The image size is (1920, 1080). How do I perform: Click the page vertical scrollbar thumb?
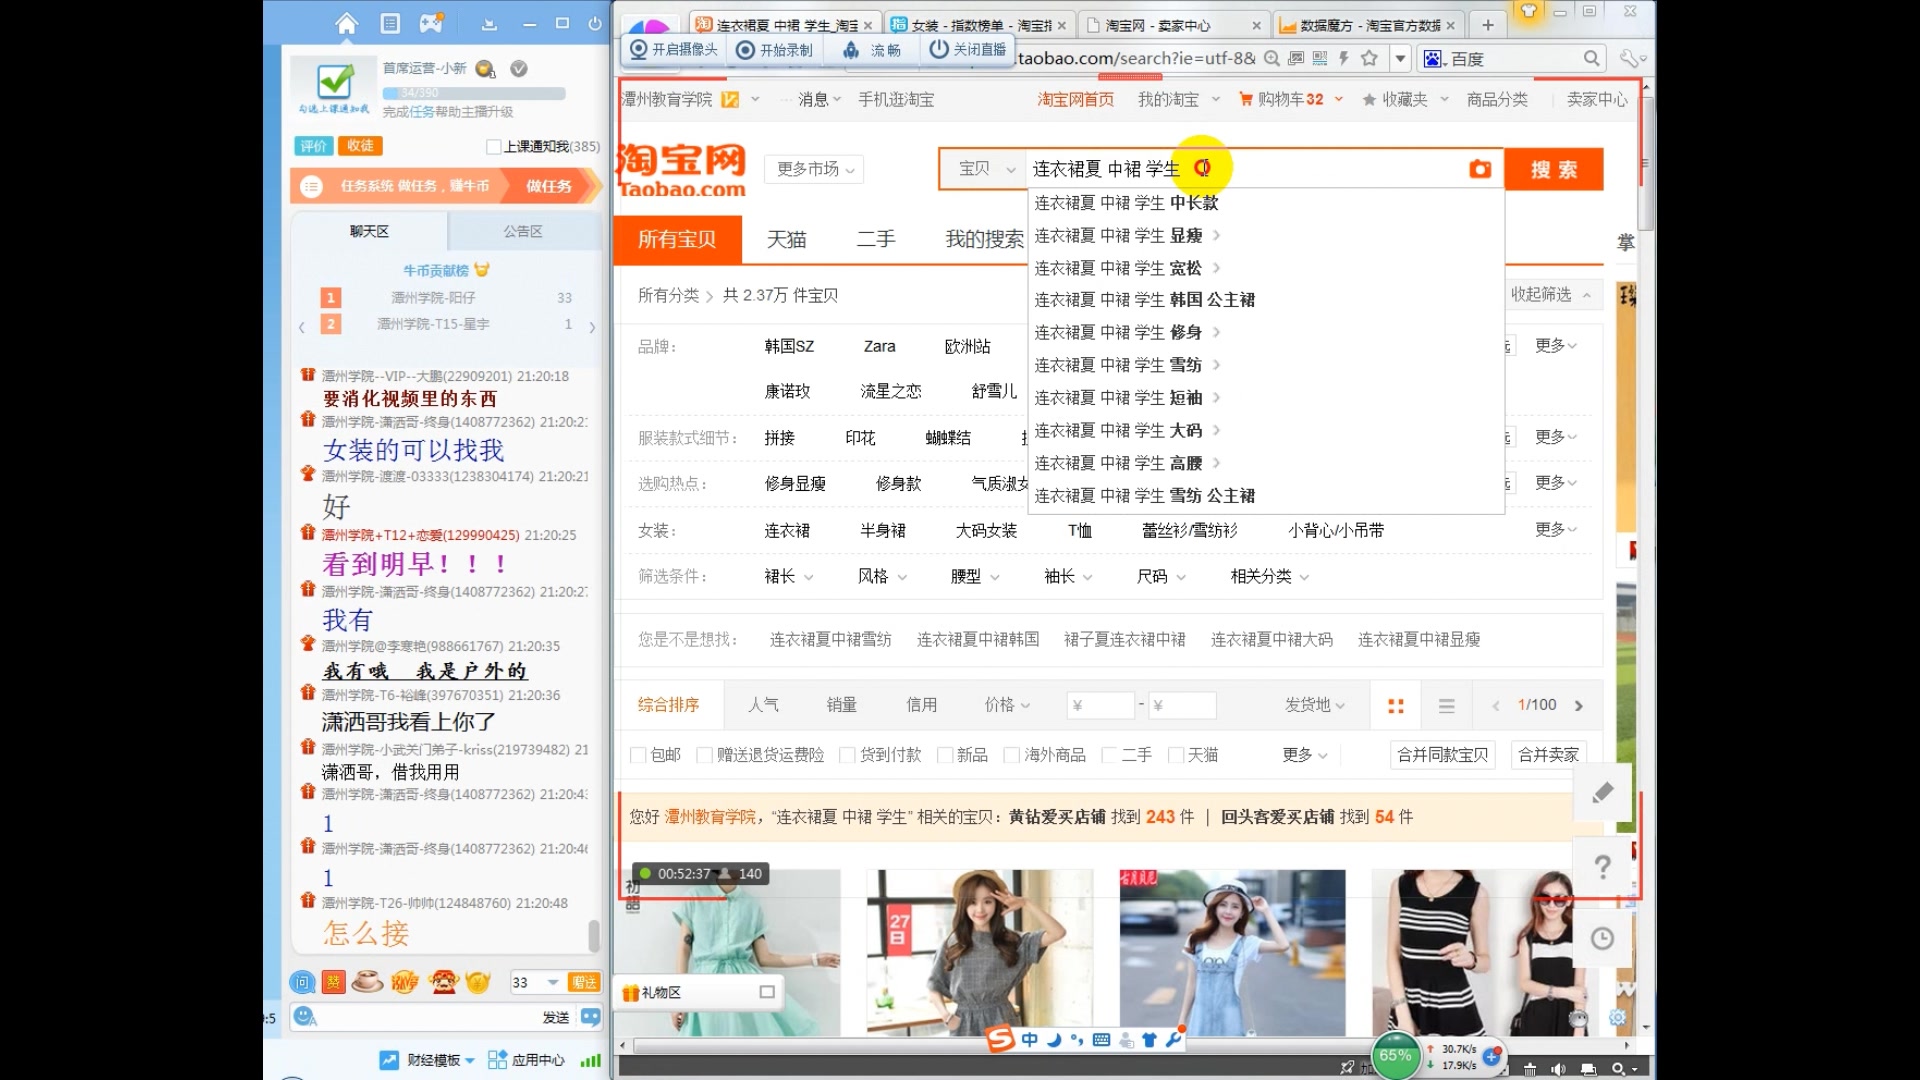pyautogui.click(x=1645, y=165)
